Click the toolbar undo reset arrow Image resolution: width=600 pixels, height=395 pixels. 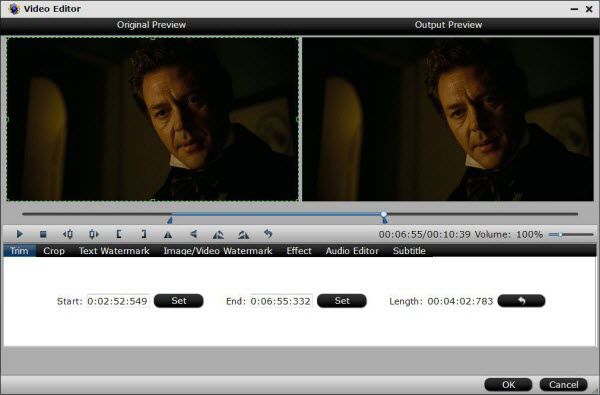268,233
